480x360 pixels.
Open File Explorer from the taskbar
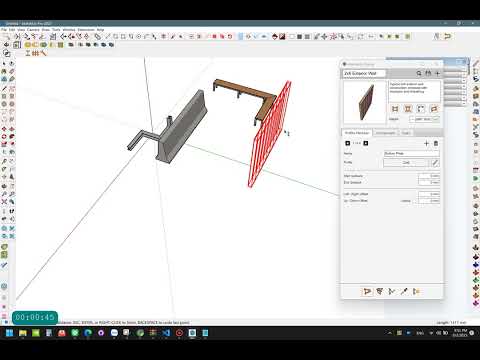tap(23, 333)
